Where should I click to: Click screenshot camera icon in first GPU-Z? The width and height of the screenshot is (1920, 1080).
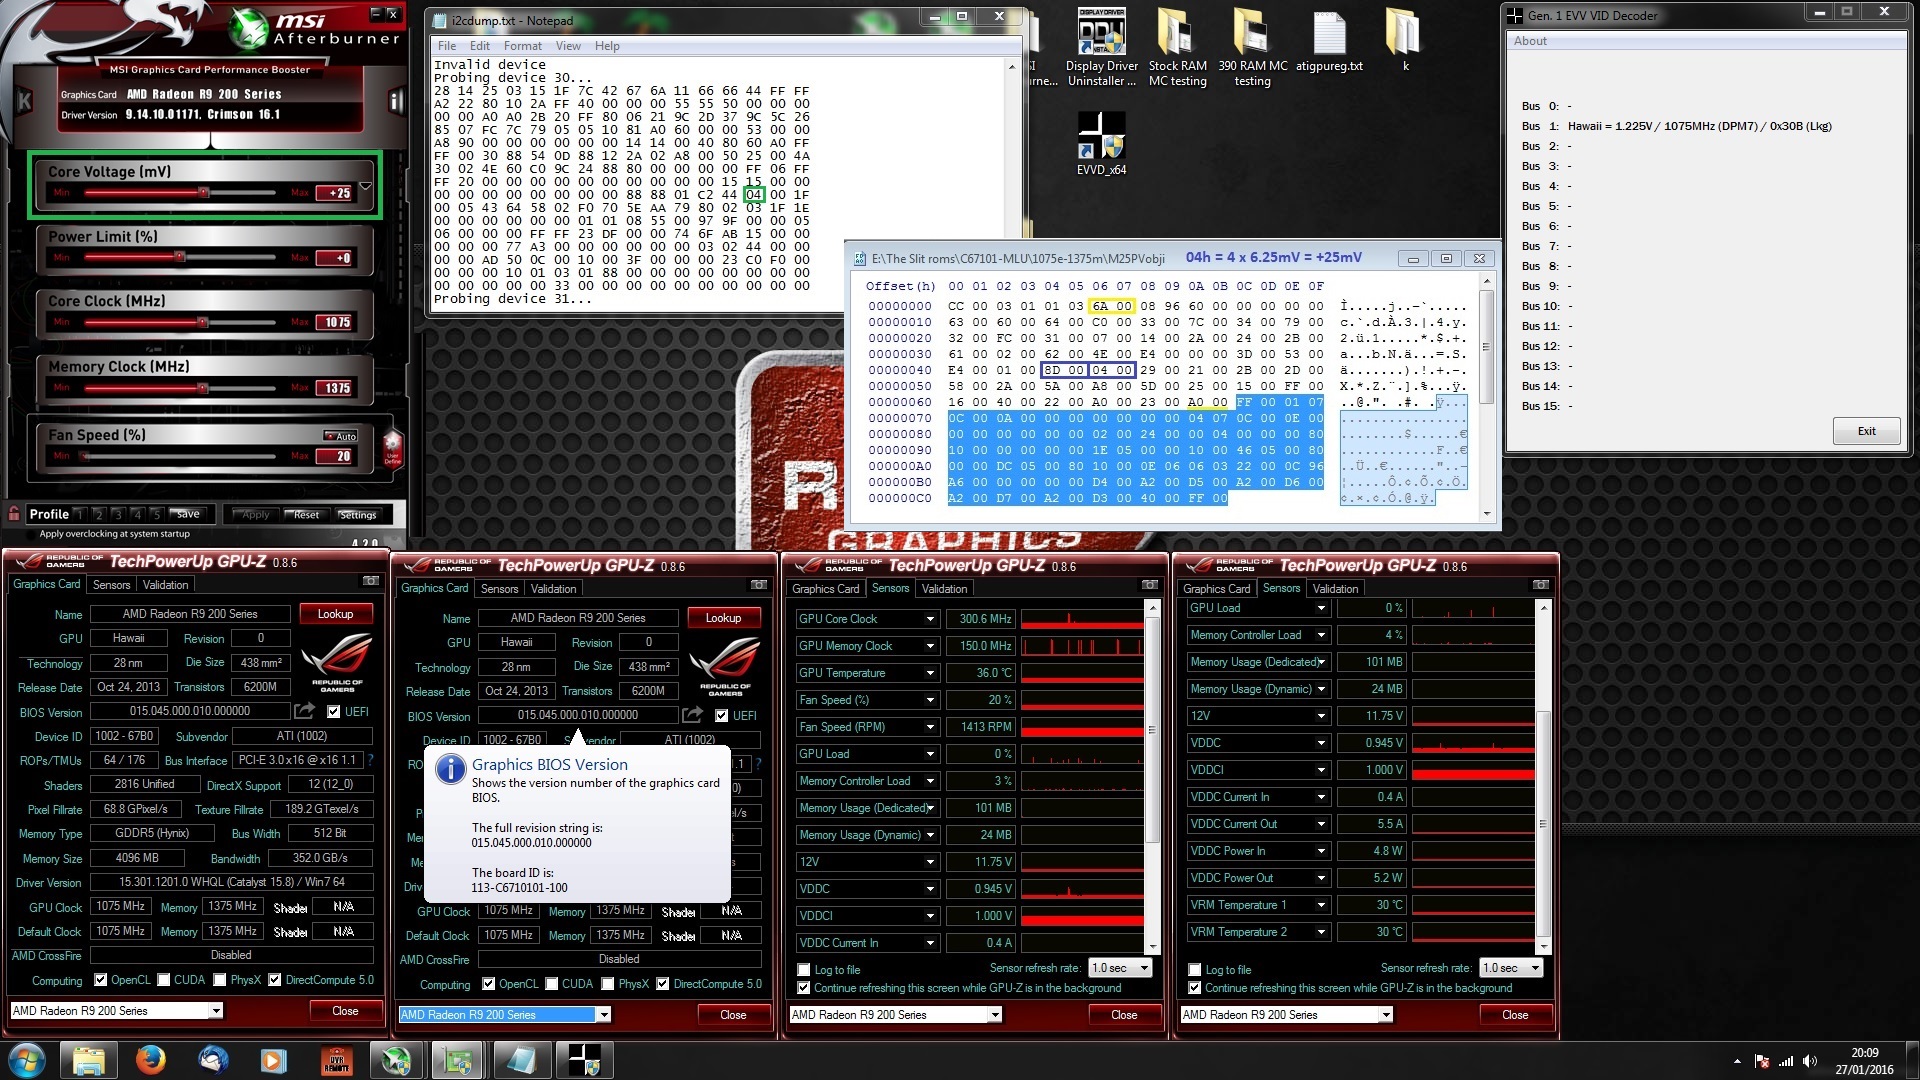point(370,581)
